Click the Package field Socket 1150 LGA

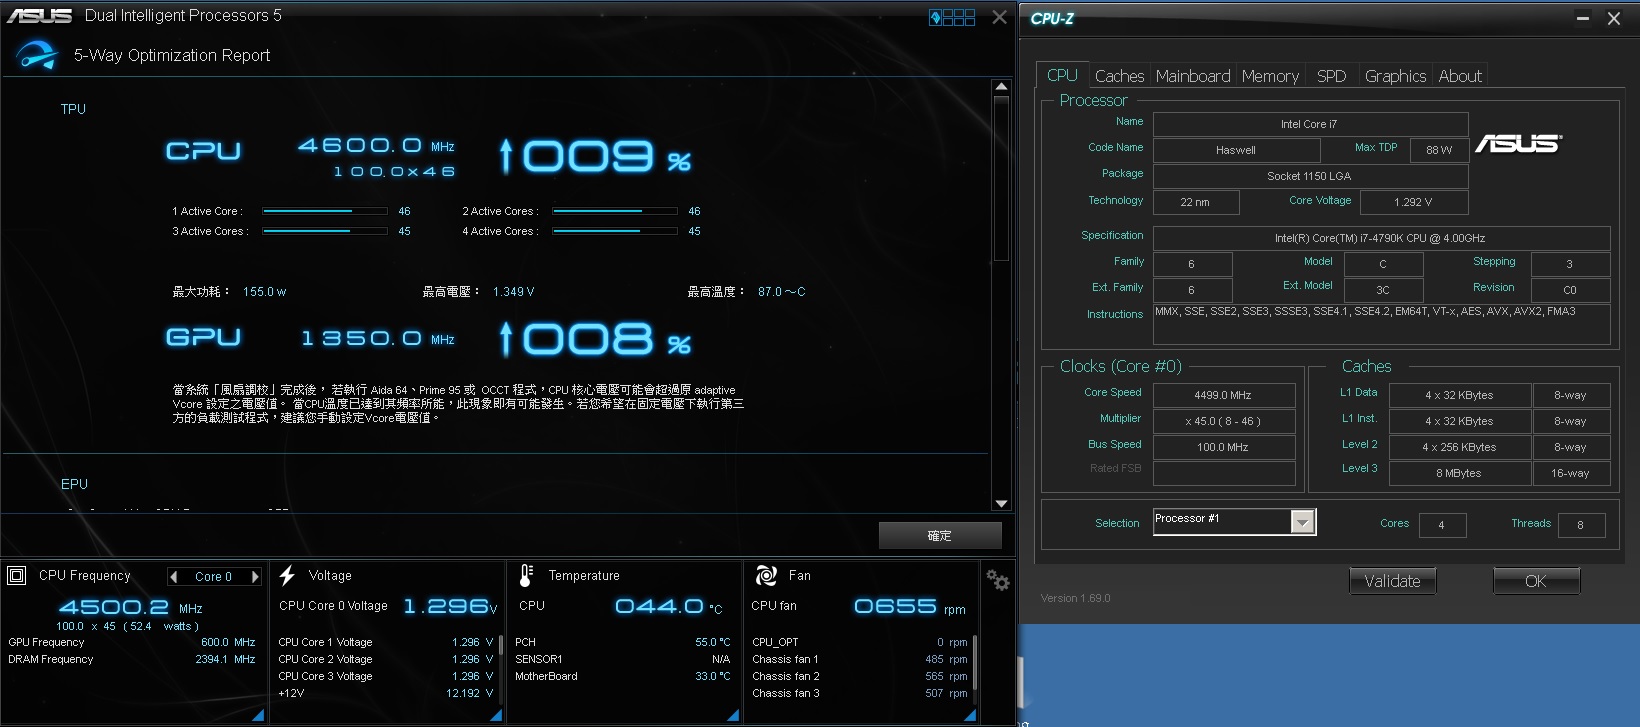tap(1310, 176)
